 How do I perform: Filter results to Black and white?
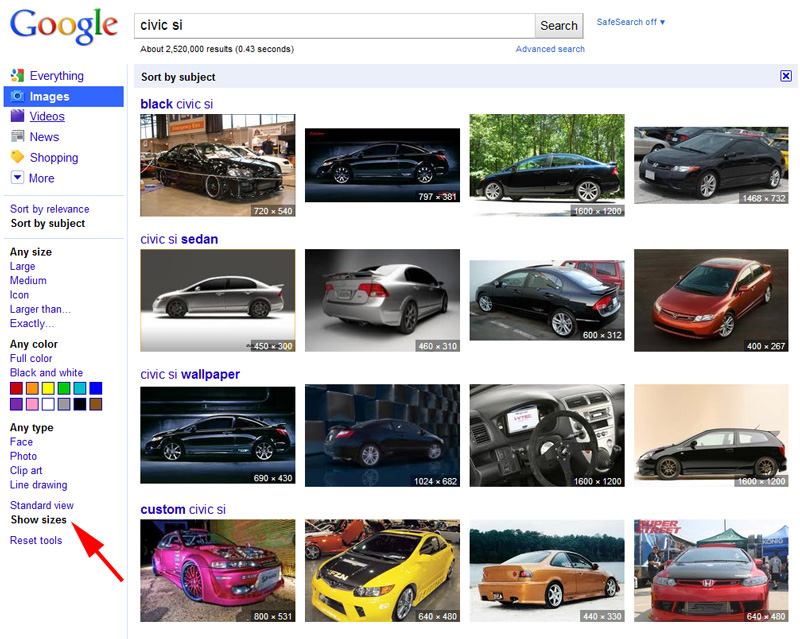point(46,373)
